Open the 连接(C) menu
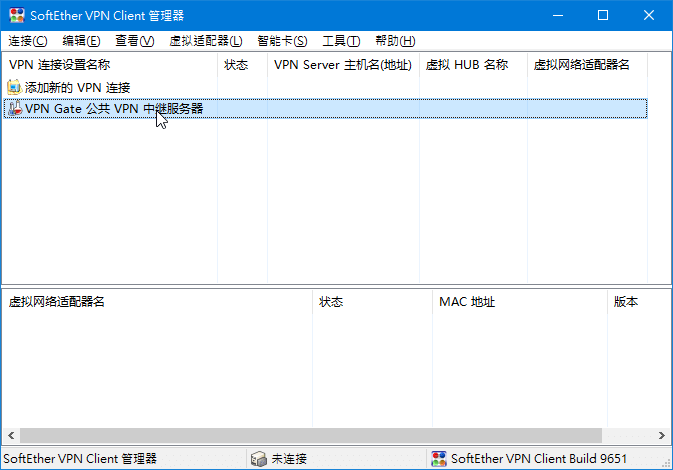Image resolution: width=673 pixels, height=470 pixels. pos(28,41)
